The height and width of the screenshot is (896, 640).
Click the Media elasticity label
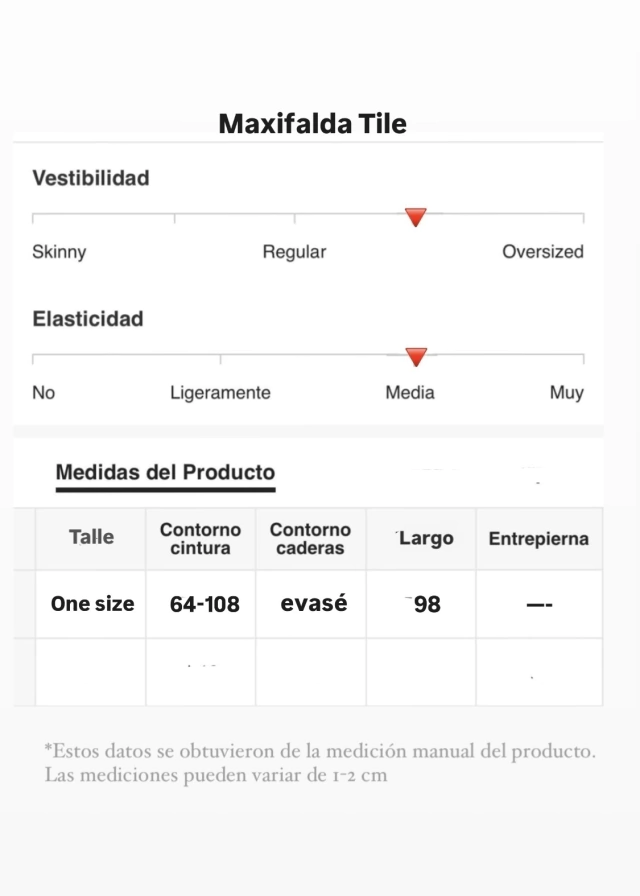[410, 393]
